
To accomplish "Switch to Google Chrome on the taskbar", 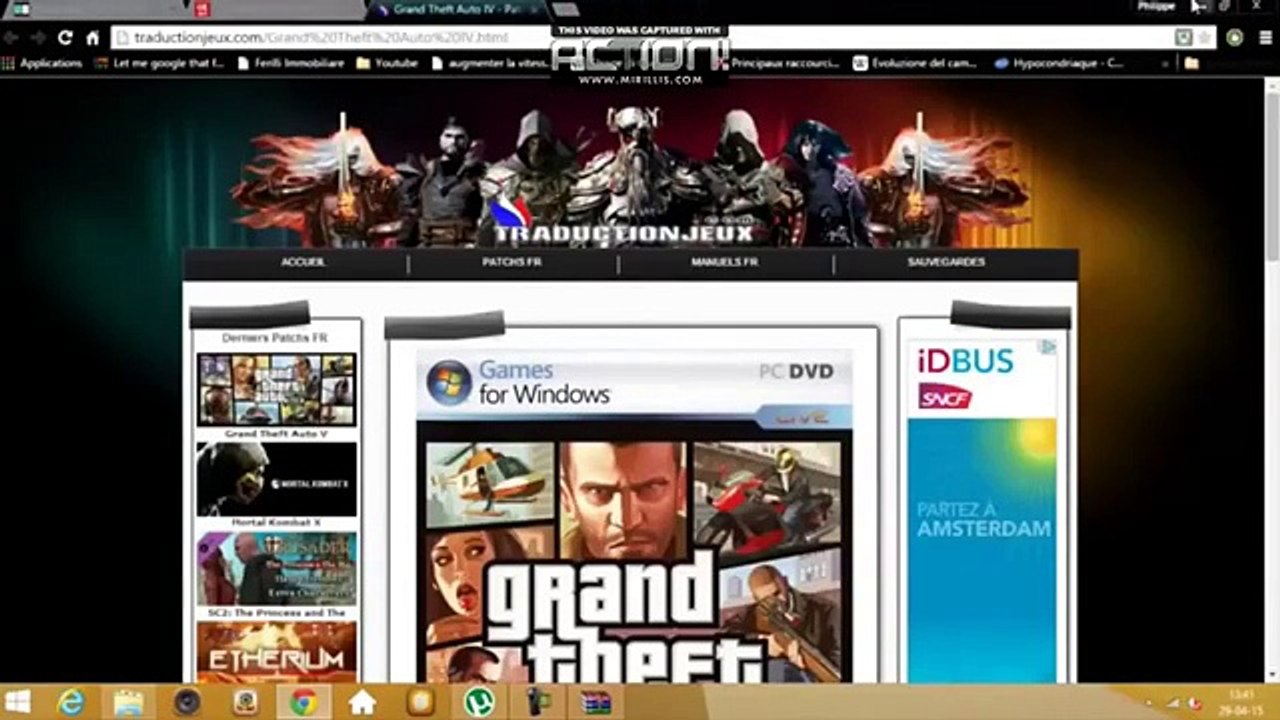I will click(303, 702).
